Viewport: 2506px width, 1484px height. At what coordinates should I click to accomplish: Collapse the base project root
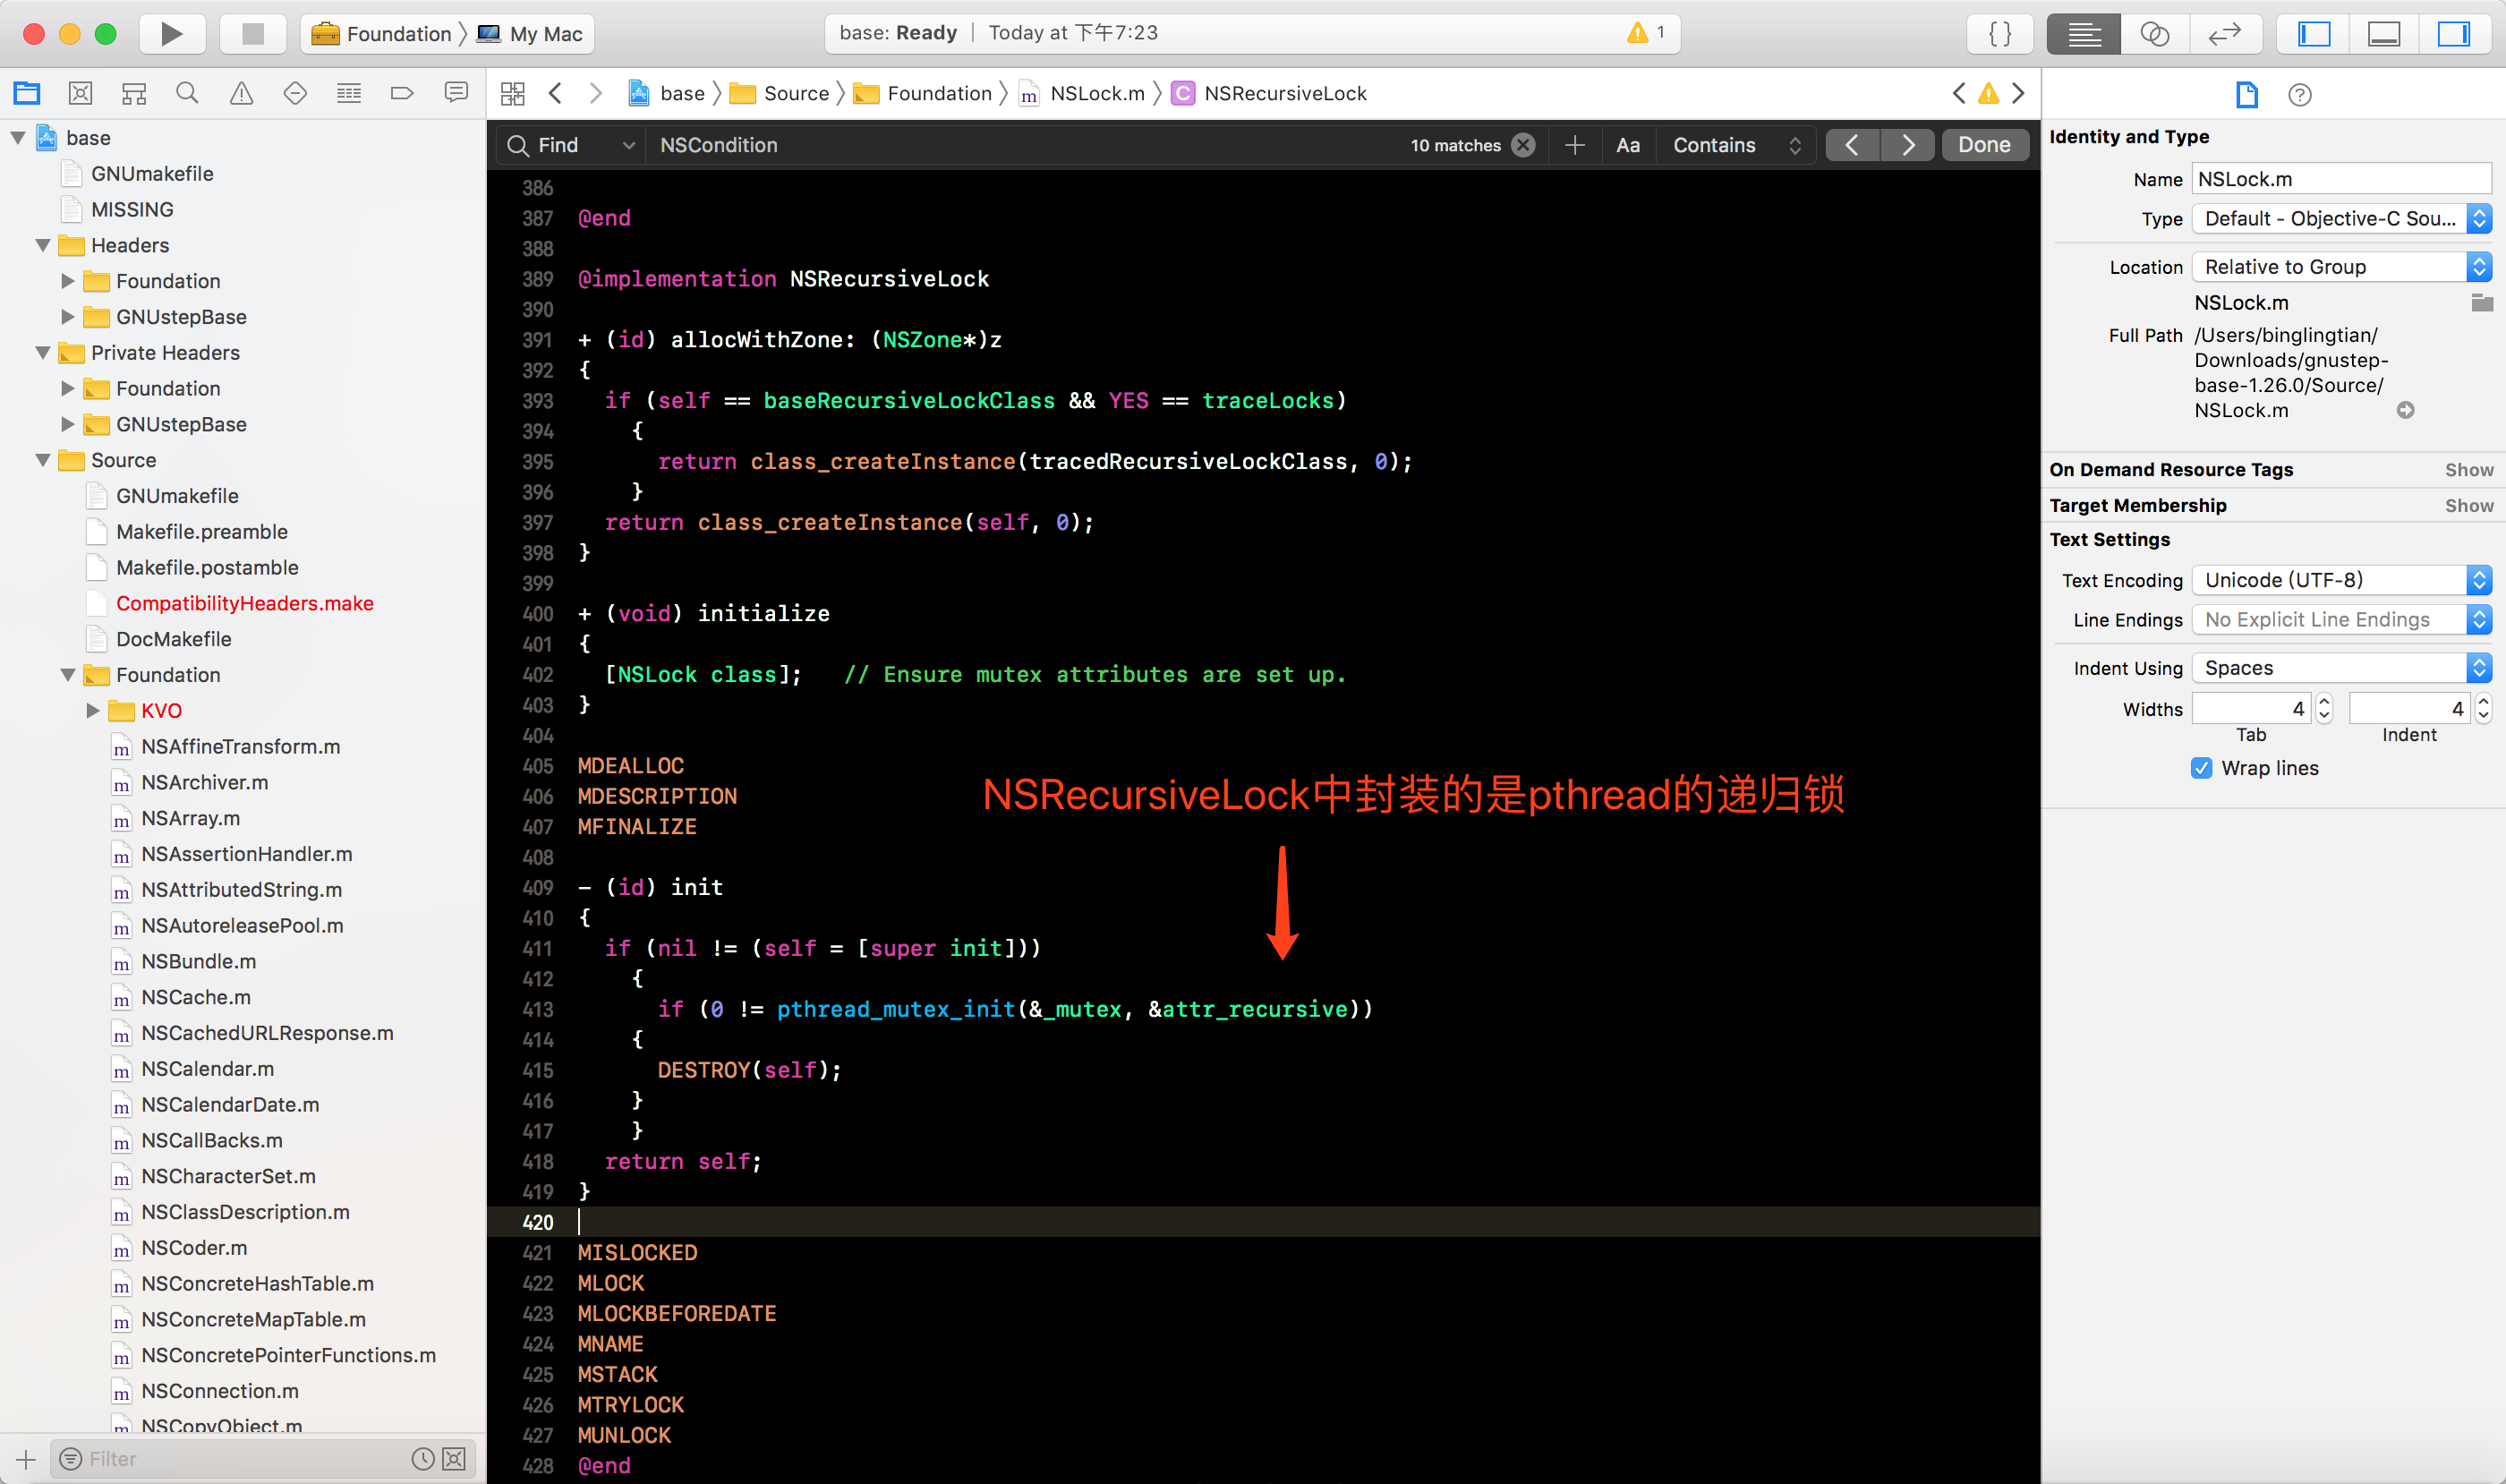coord(18,138)
